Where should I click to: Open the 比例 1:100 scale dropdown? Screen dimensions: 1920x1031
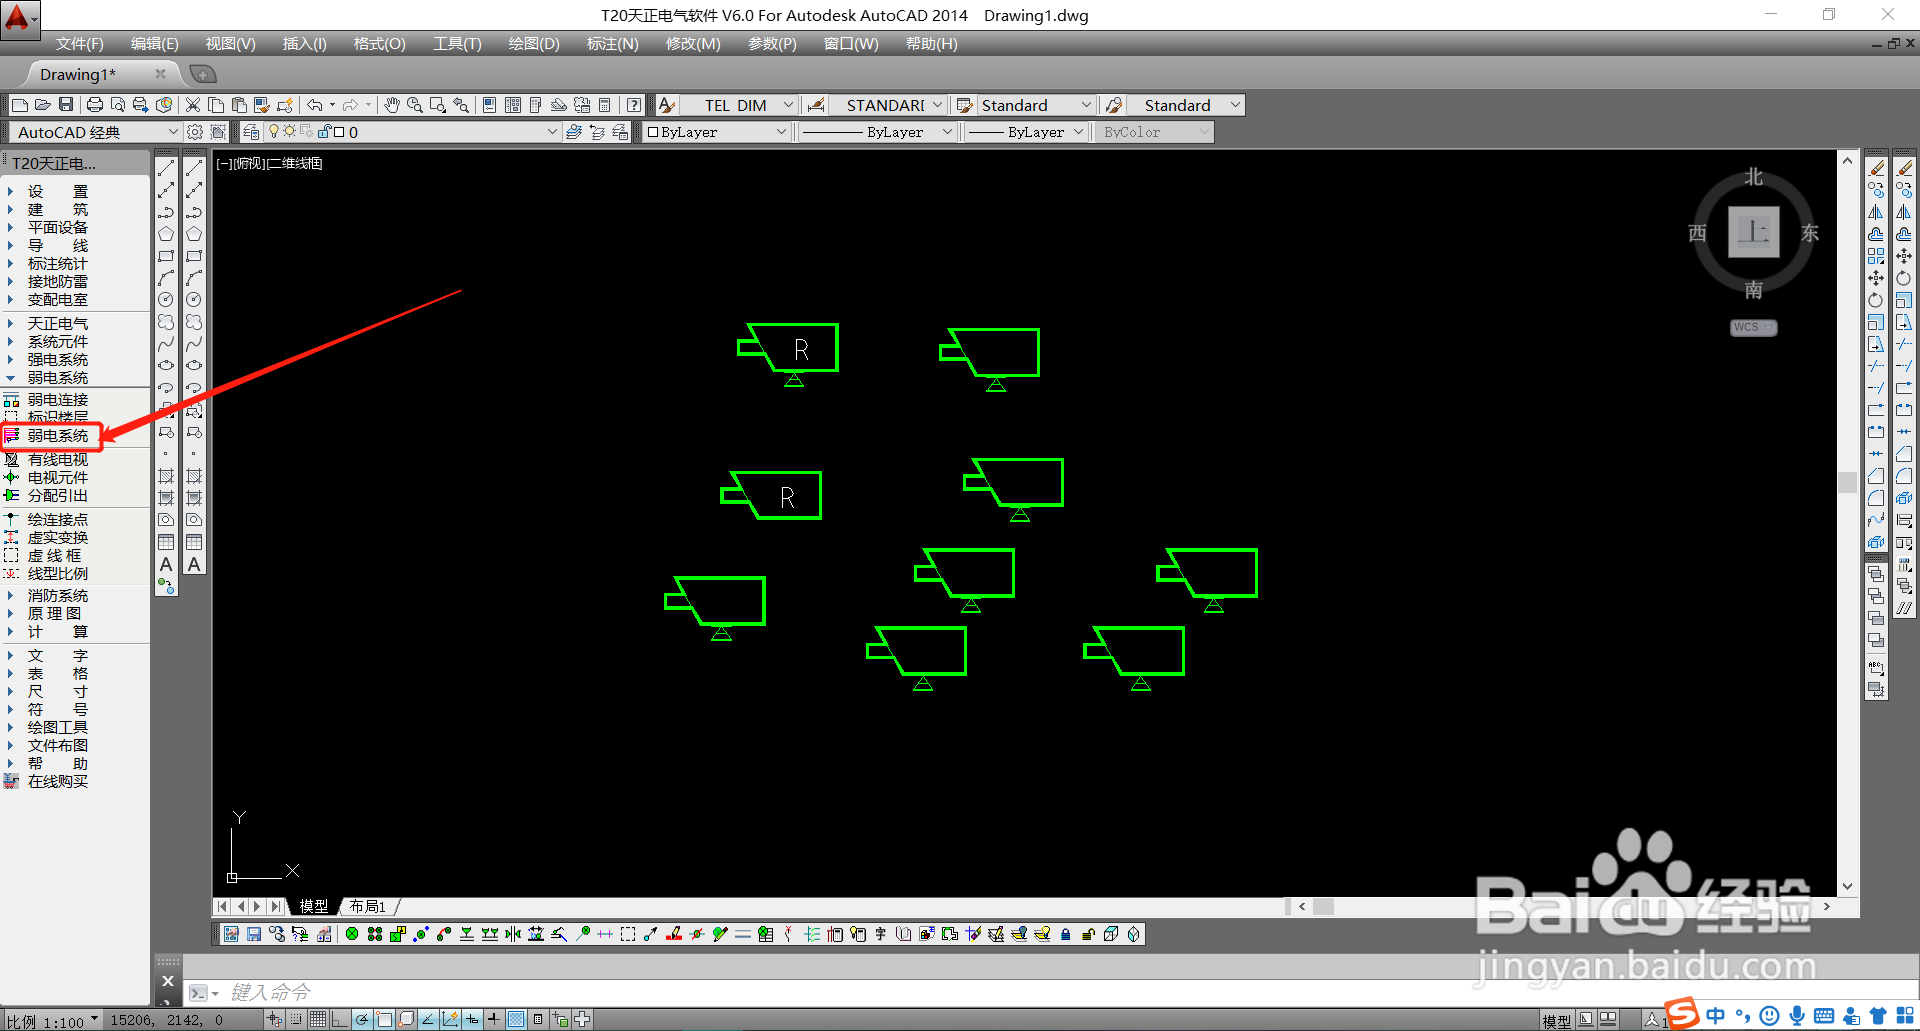coord(53,1021)
